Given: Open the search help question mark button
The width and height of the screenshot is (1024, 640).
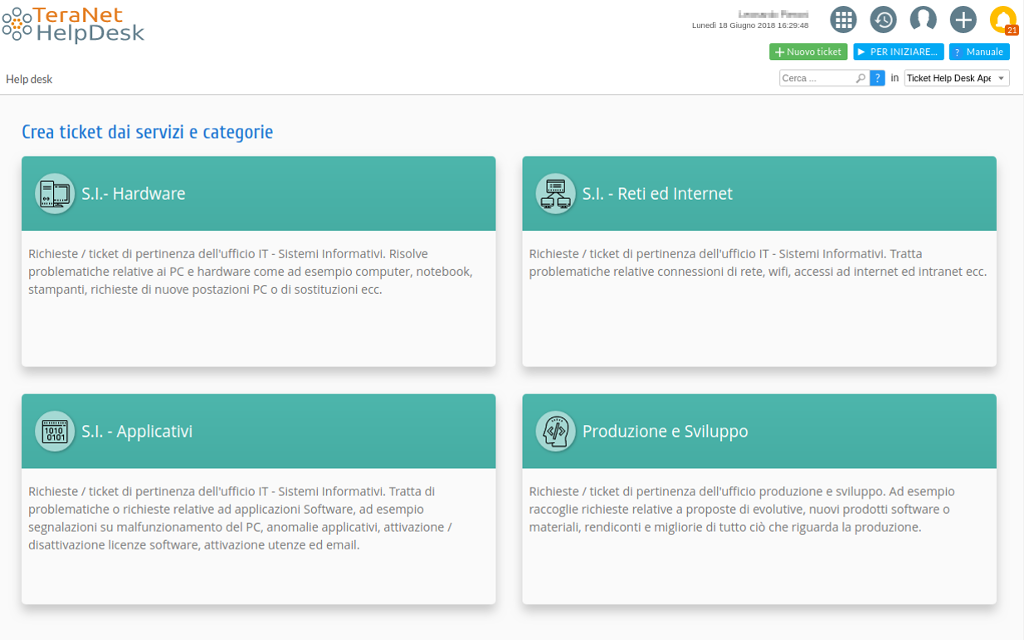Looking at the screenshot, I should coord(877,77).
